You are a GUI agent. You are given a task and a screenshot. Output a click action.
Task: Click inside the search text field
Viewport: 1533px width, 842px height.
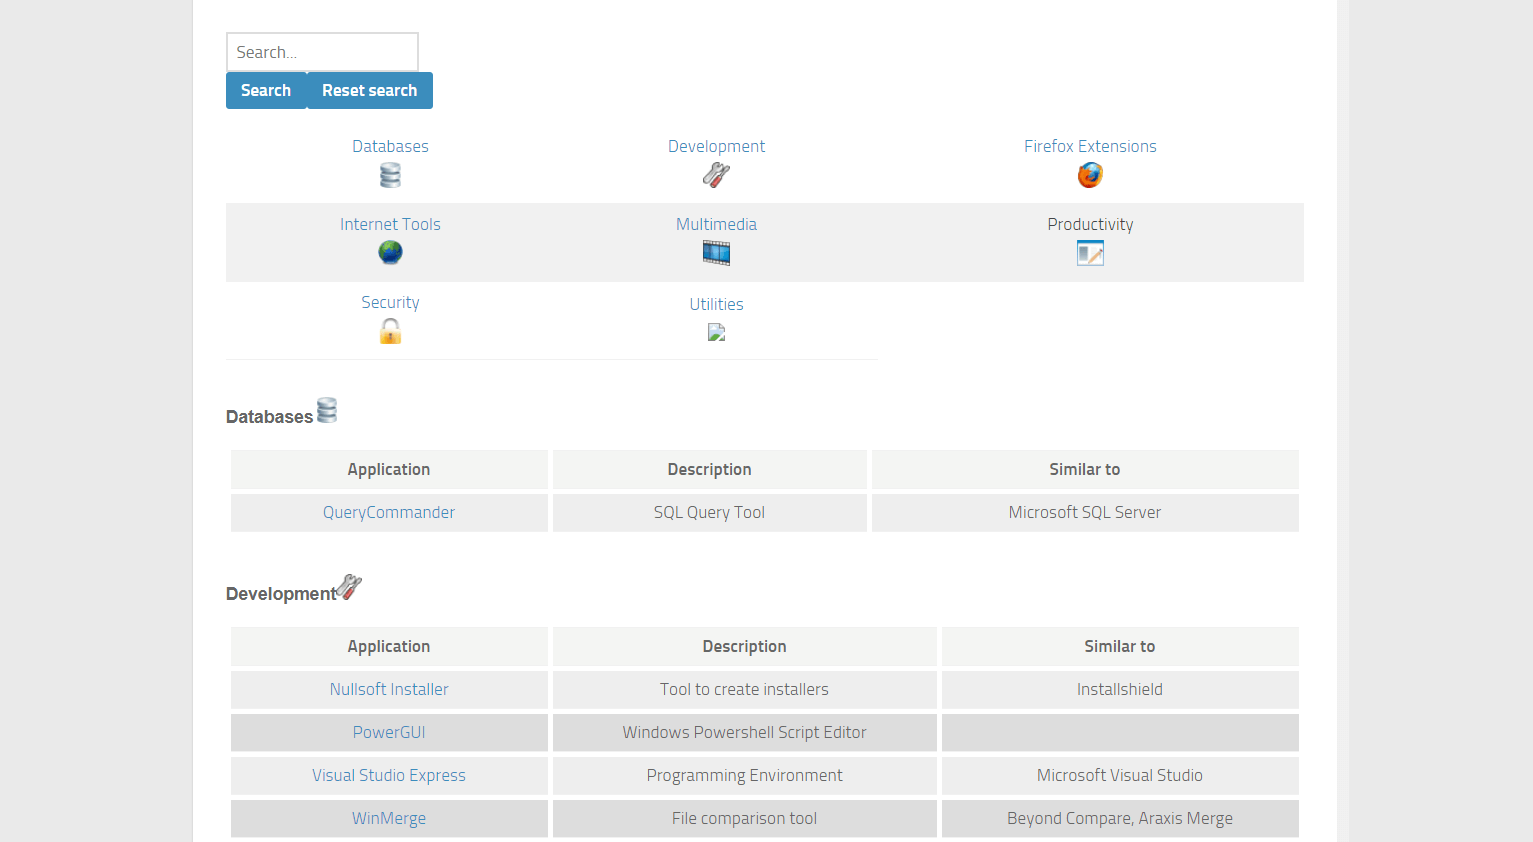point(321,52)
